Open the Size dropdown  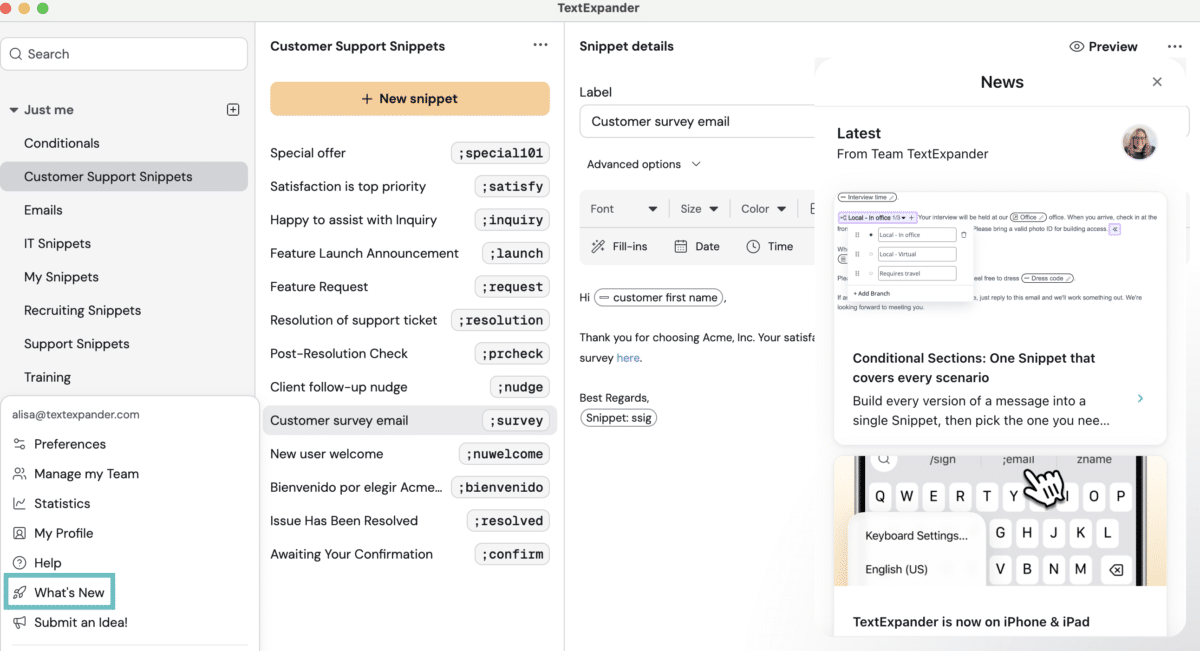(699, 209)
